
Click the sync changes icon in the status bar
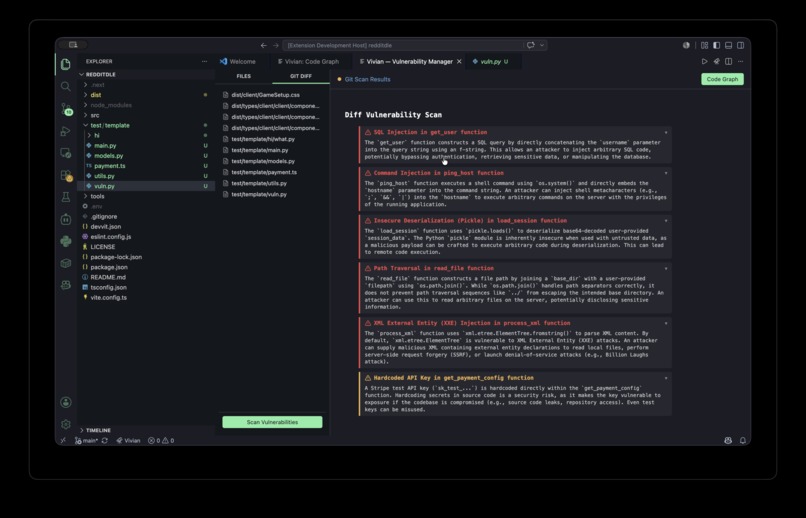tap(105, 440)
